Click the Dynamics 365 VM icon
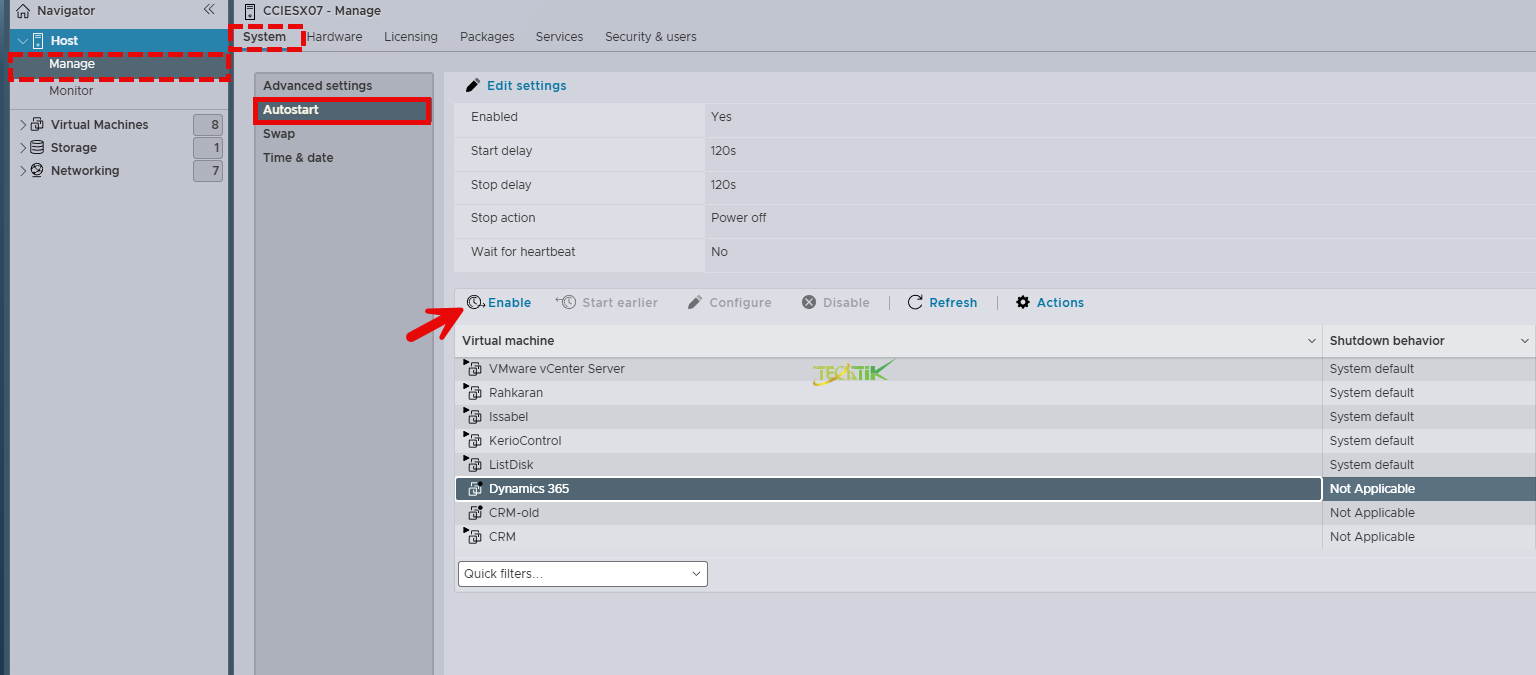 pos(475,488)
